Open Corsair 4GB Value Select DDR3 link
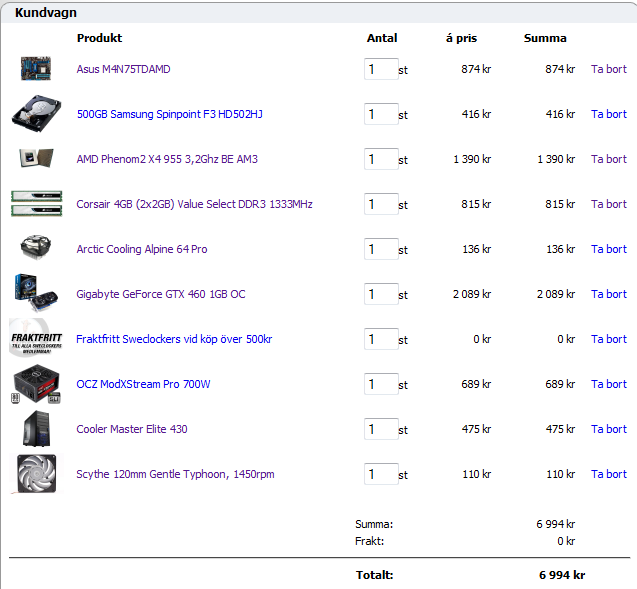Screen dimensions: 637x589 coord(194,204)
